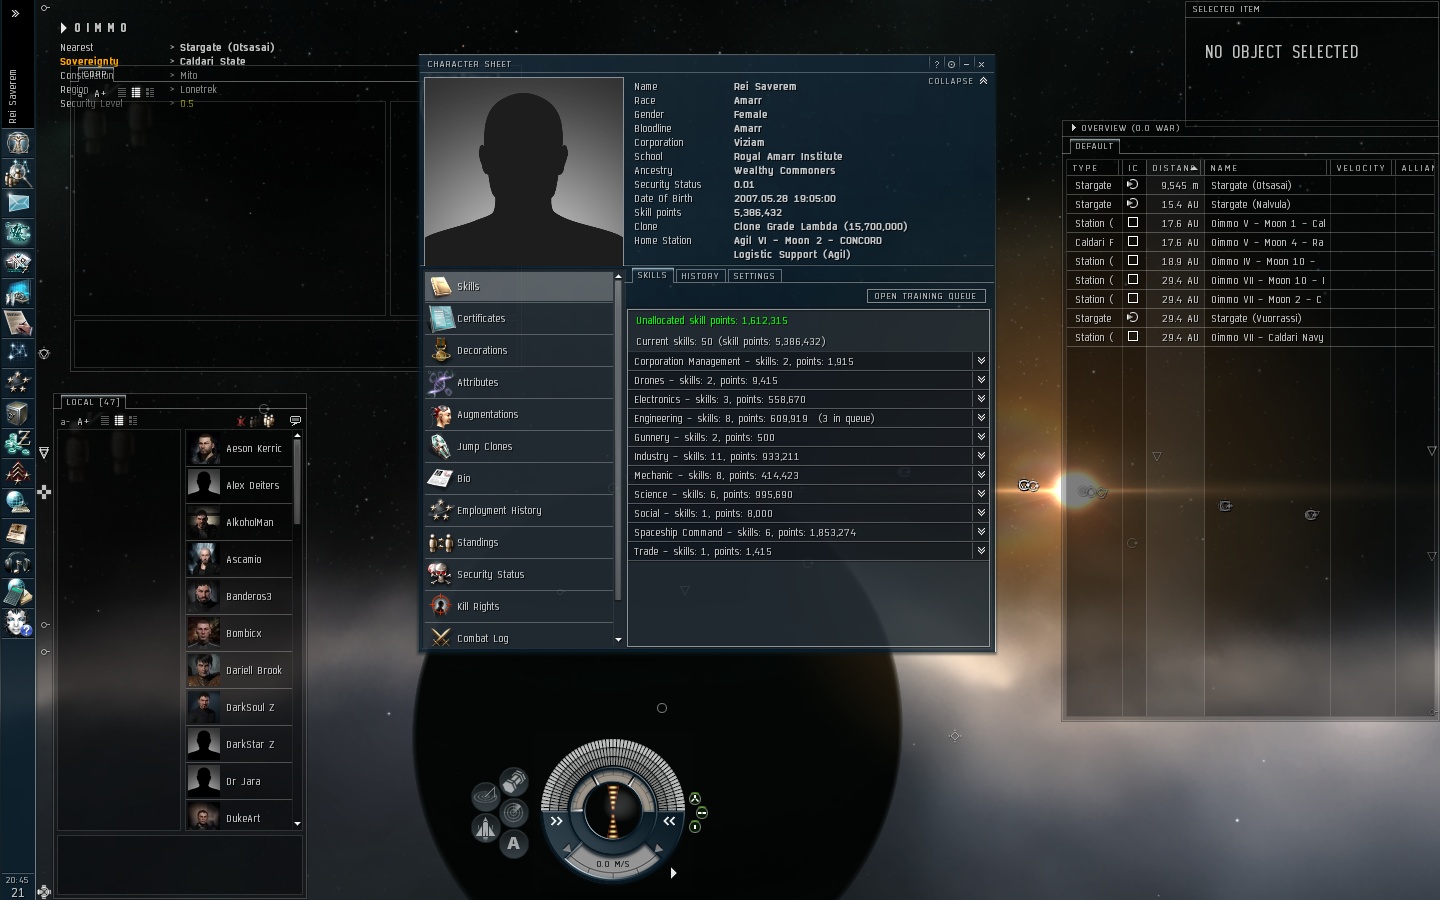The width and height of the screenshot is (1440, 900).
Task: Open the wallet coins icon
Action: [18, 442]
